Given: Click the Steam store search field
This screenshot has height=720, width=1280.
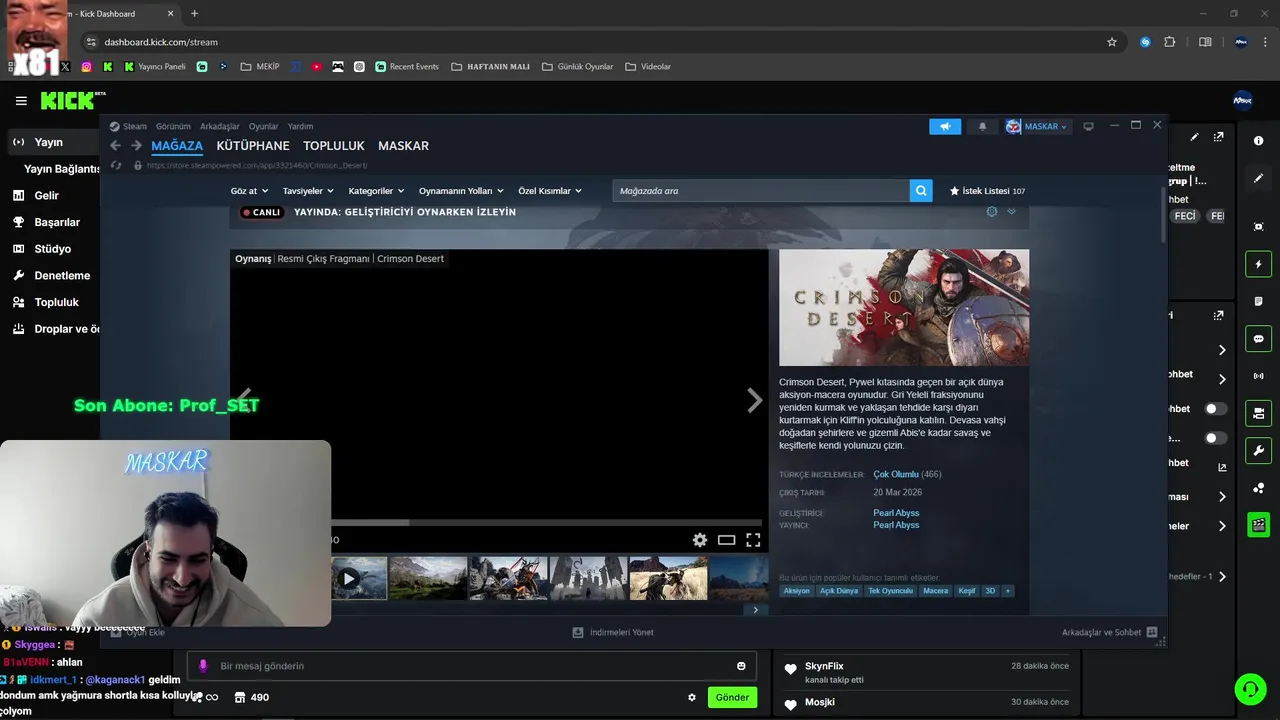Looking at the screenshot, I should click(761, 191).
